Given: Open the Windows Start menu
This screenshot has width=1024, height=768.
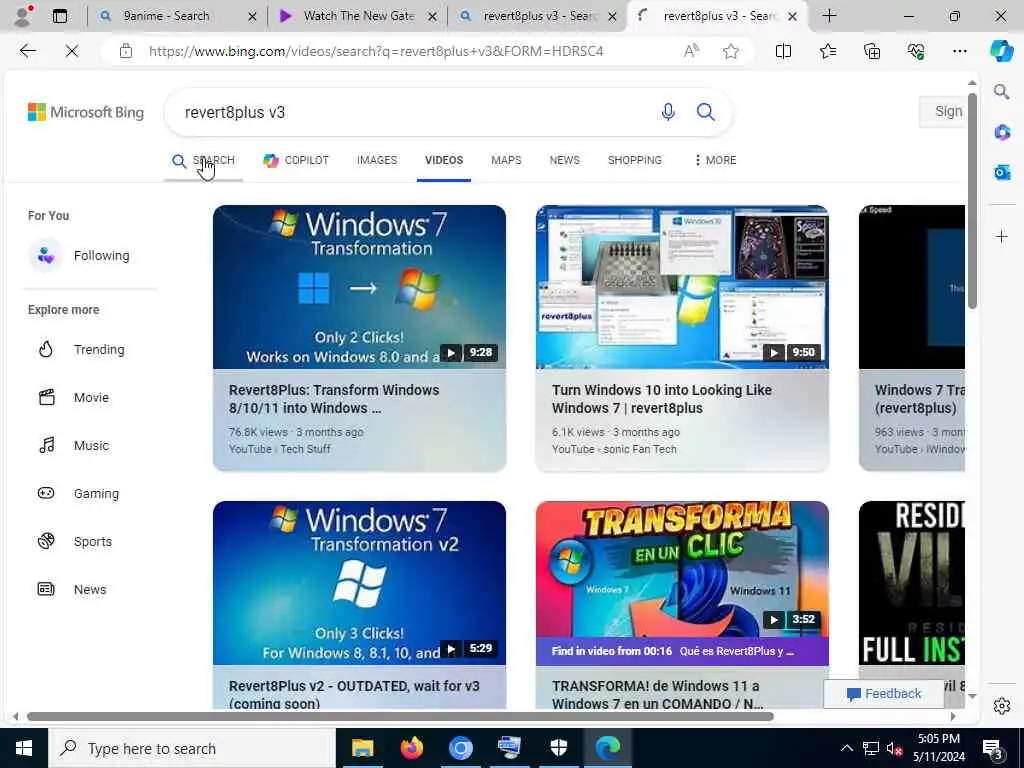Looking at the screenshot, I should click(24, 748).
